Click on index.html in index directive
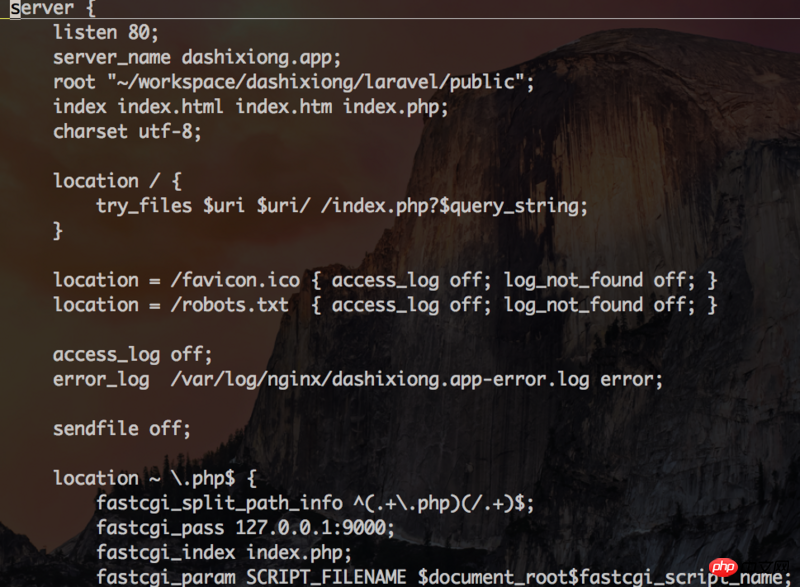Image resolution: width=800 pixels, height=587 pixels. coord(170,107)
